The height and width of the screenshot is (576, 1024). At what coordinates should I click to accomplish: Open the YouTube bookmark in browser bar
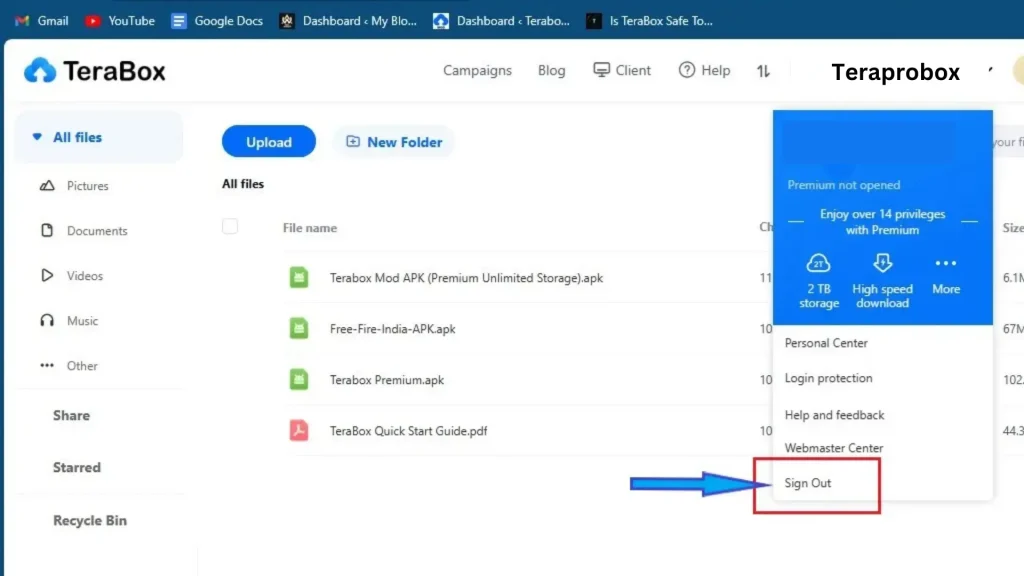[120, 20]
